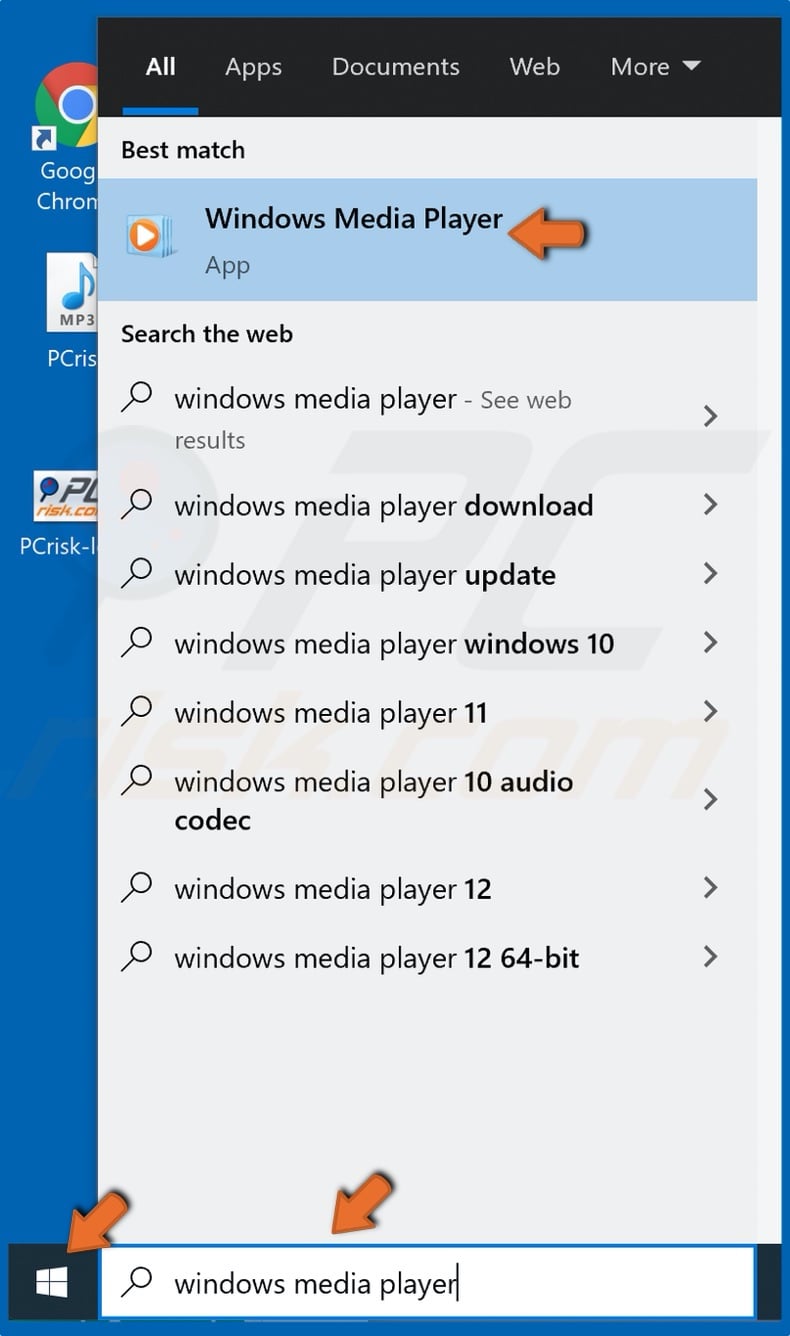Click the search icon next to windows media player download
Image resolution: width=790 pixels, height=1336 pixels.
click(x=137, y=505)
